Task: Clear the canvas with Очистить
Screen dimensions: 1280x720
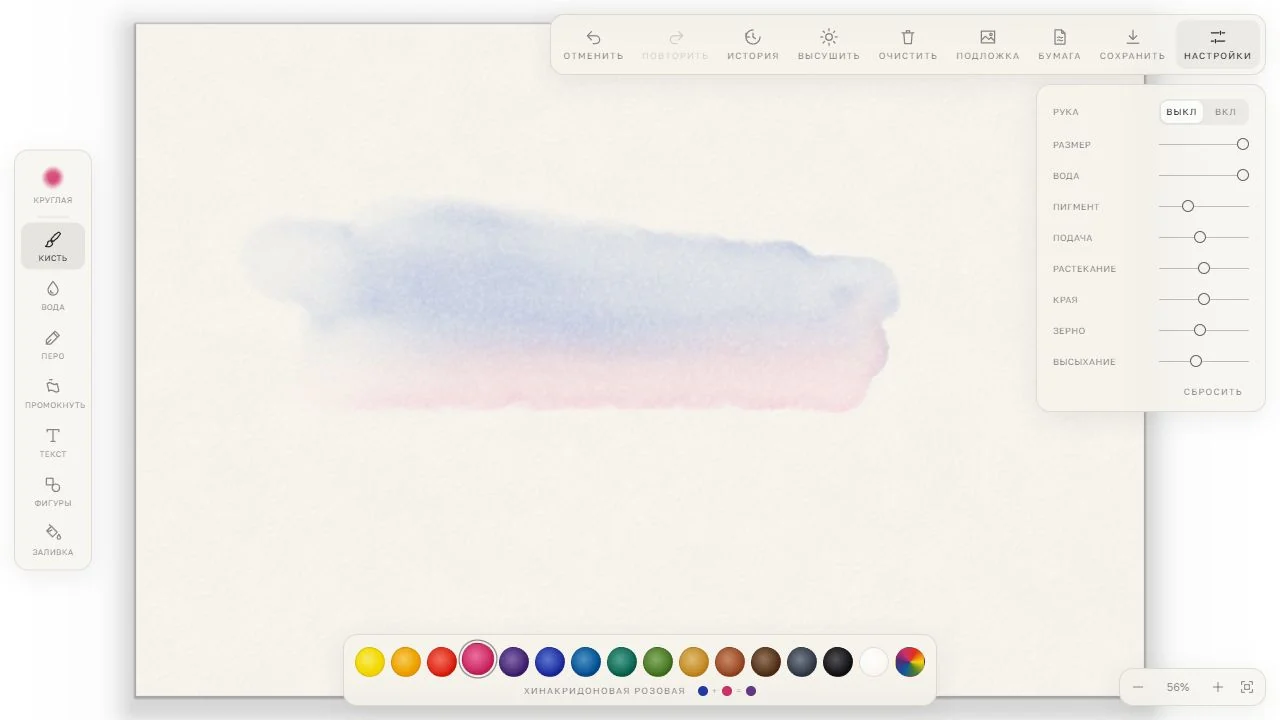Action: coord(908,45)
